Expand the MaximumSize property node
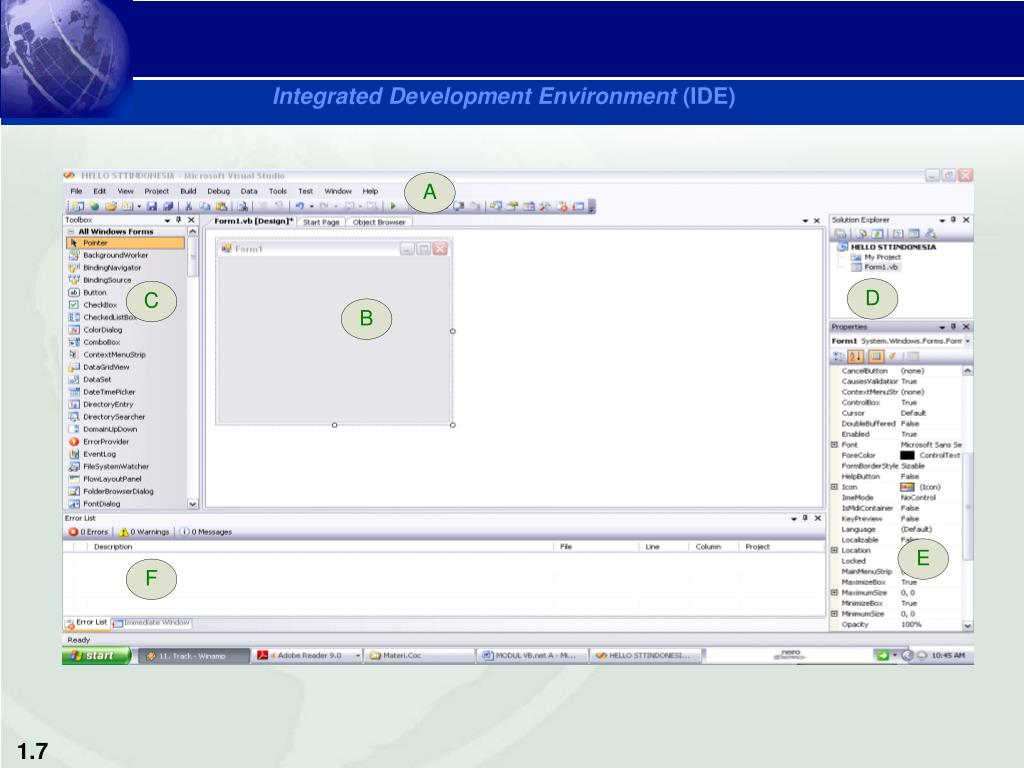The image size is (1024, 768). click(x=834, y=592)
